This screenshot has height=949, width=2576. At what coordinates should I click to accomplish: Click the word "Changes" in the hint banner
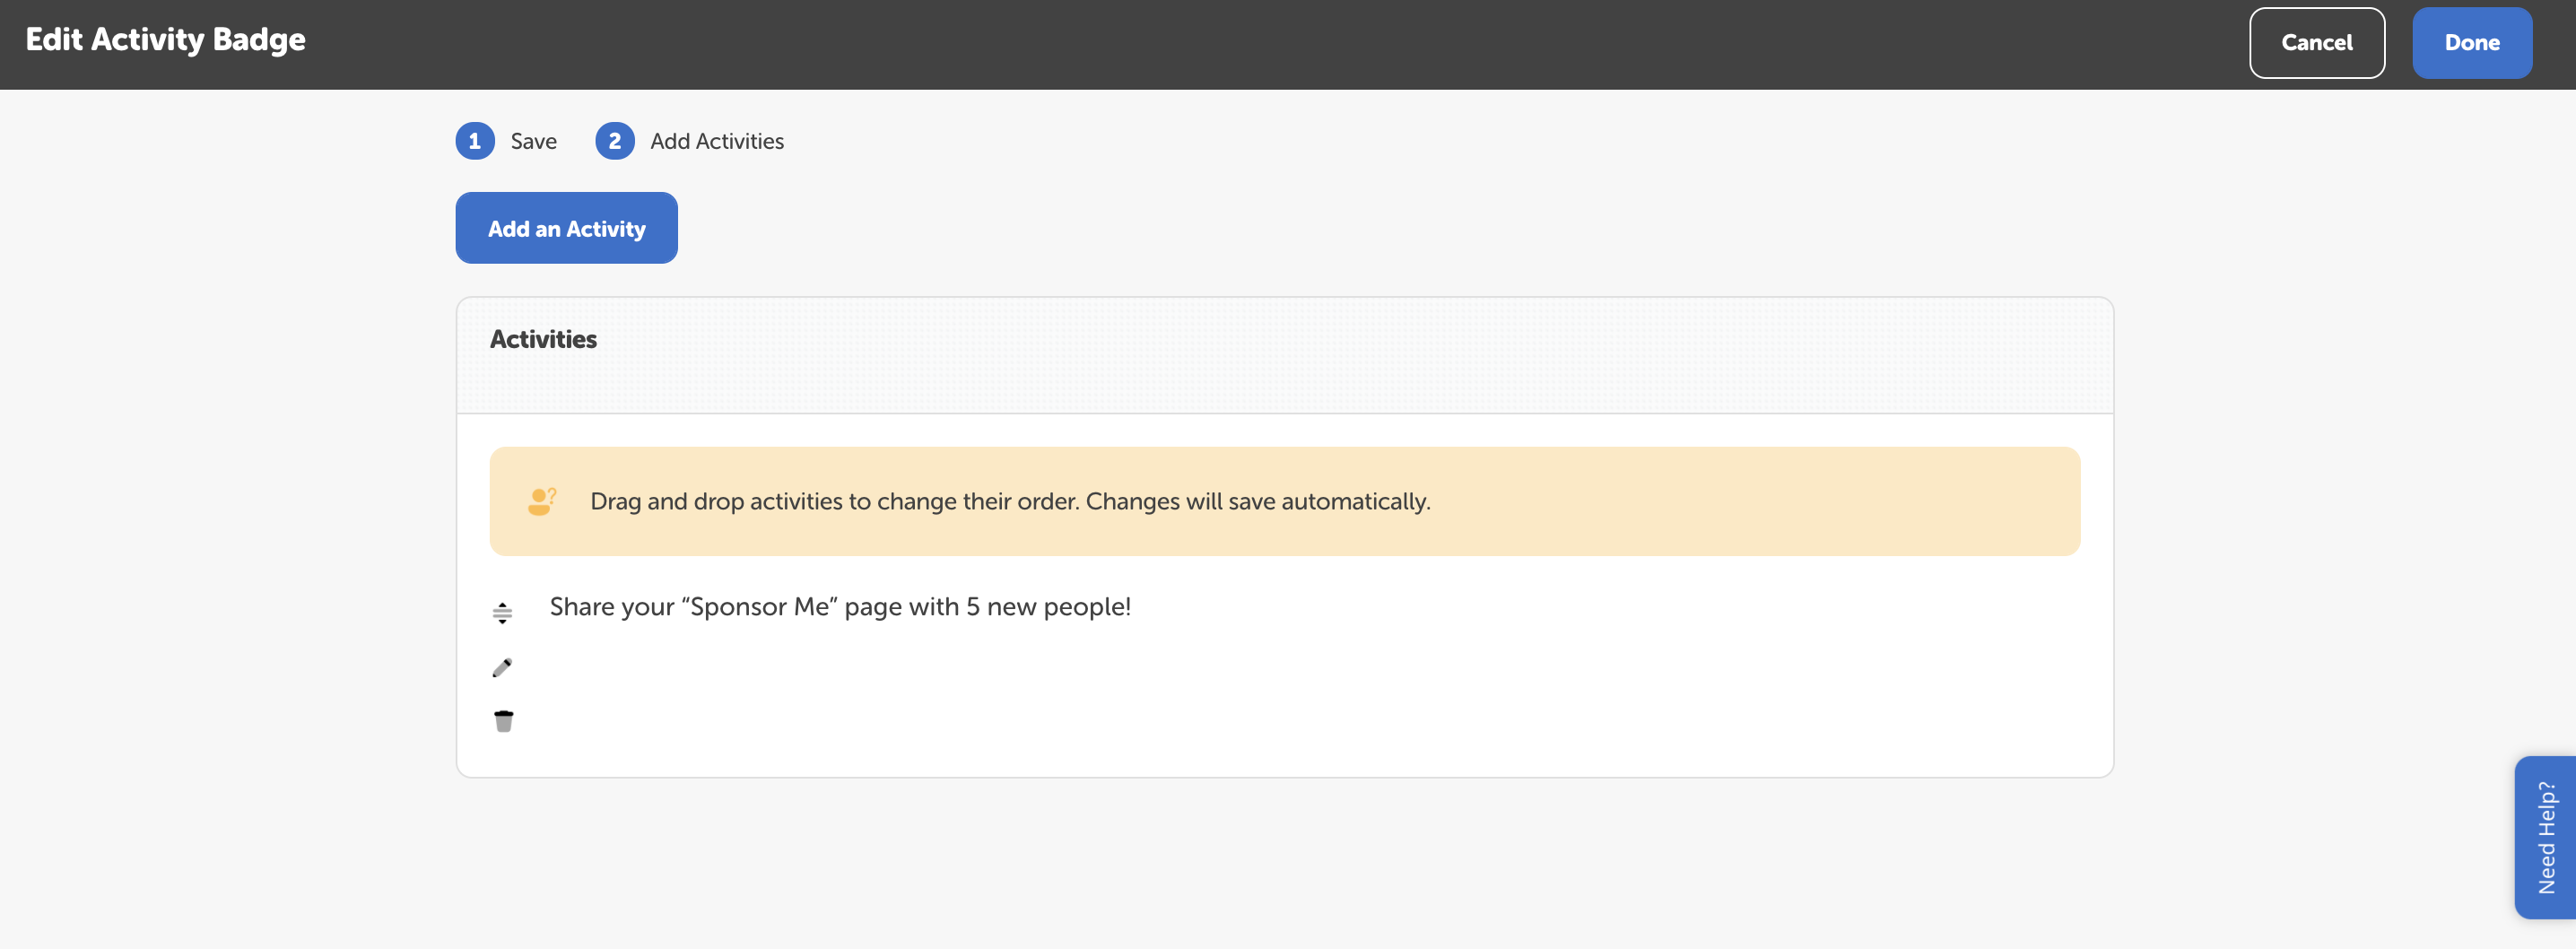[x=1131, y=501]
